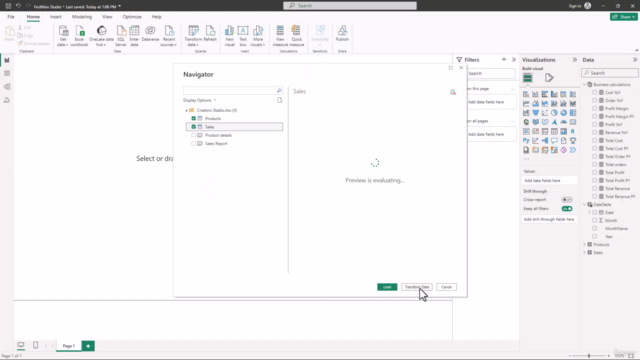Click the SQL Server ribbon icon

coord(121,36)
